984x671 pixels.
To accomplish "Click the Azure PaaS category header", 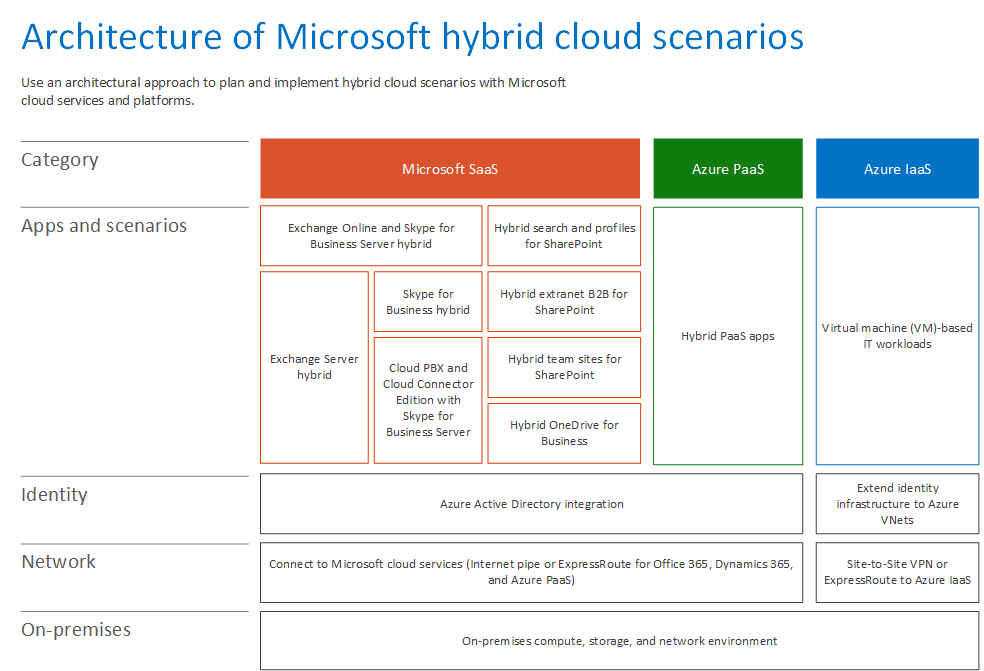I will click(728, 169).
